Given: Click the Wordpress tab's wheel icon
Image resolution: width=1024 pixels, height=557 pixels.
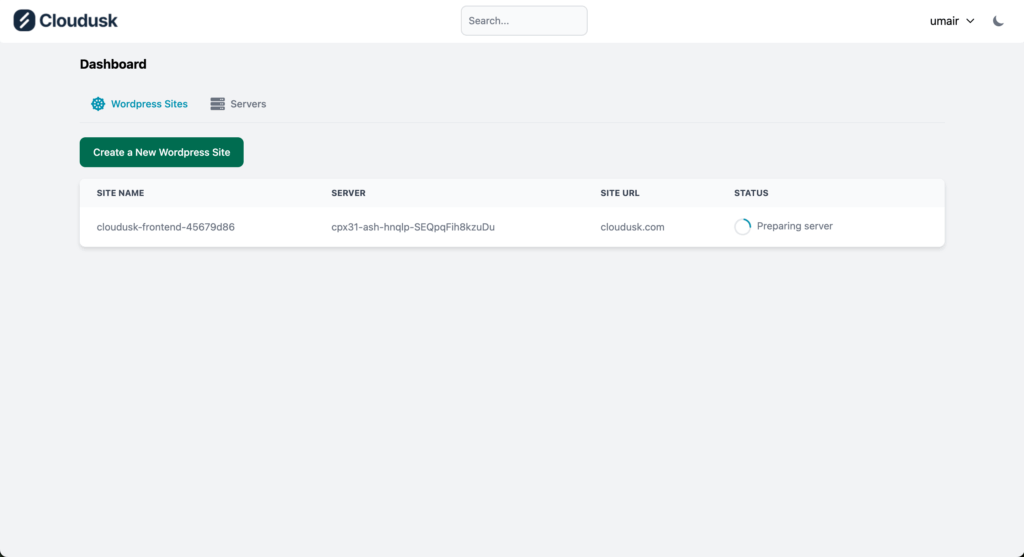Looking at the screenshot, I should [98, 104].
